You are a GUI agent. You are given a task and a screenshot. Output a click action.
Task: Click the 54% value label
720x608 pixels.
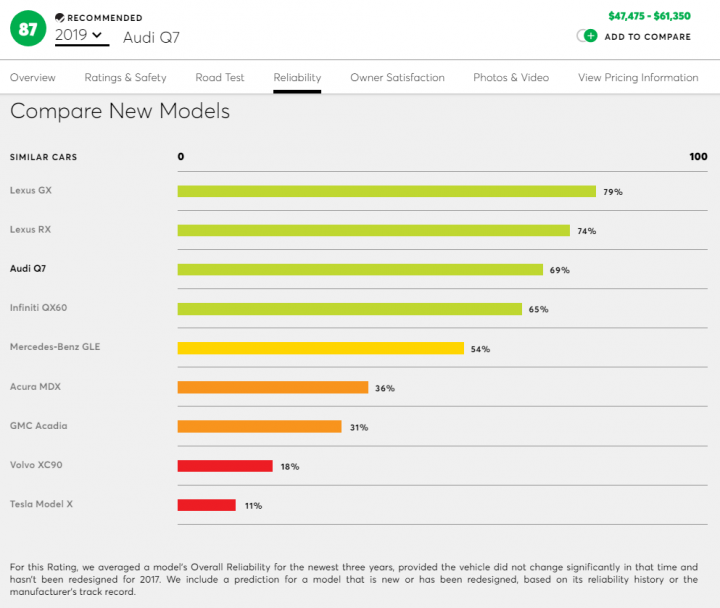coord(480,349)
